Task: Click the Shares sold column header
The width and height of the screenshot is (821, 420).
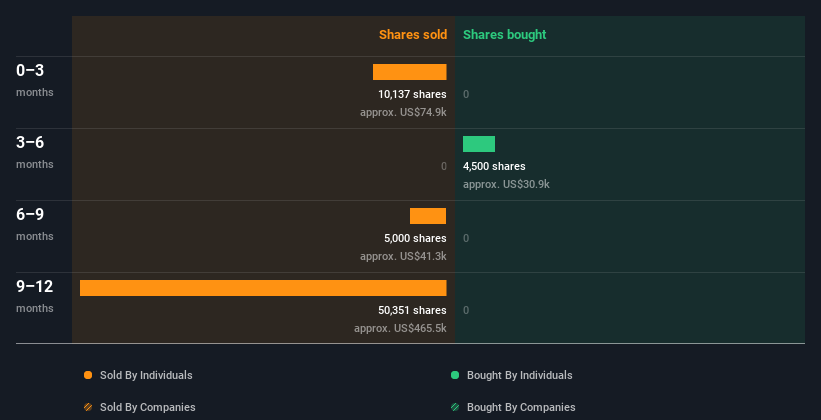Action: pos(413,35)
